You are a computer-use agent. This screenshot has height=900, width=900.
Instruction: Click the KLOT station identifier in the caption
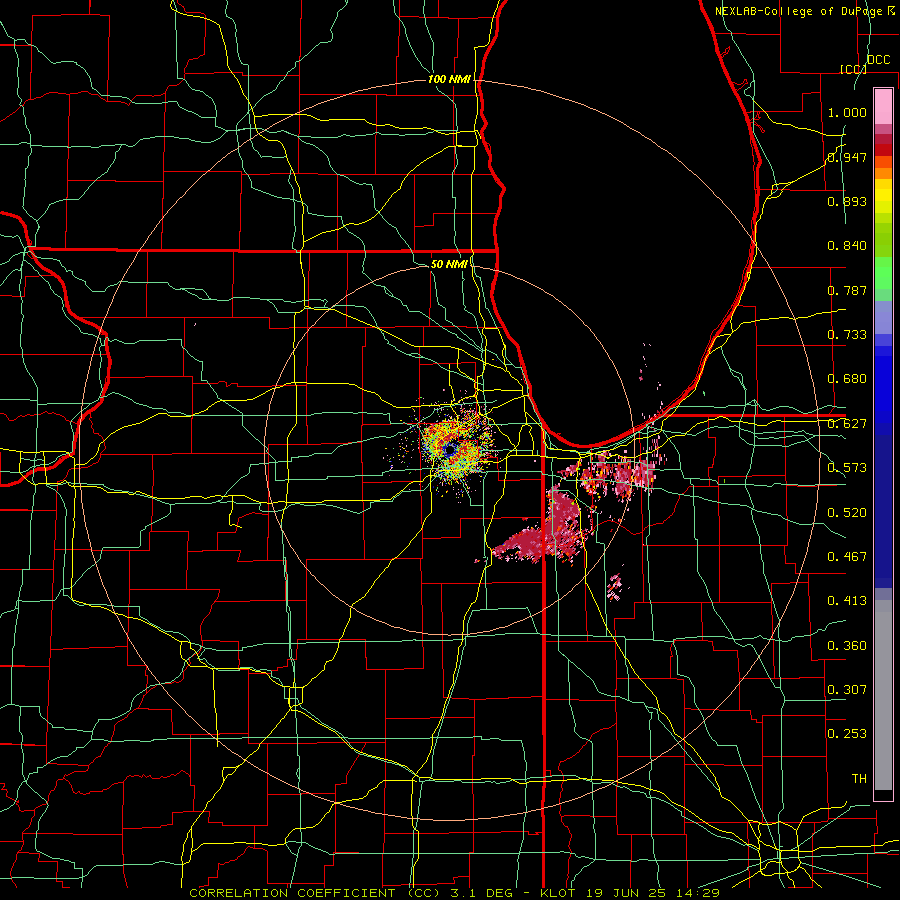(x=557, y=893)
